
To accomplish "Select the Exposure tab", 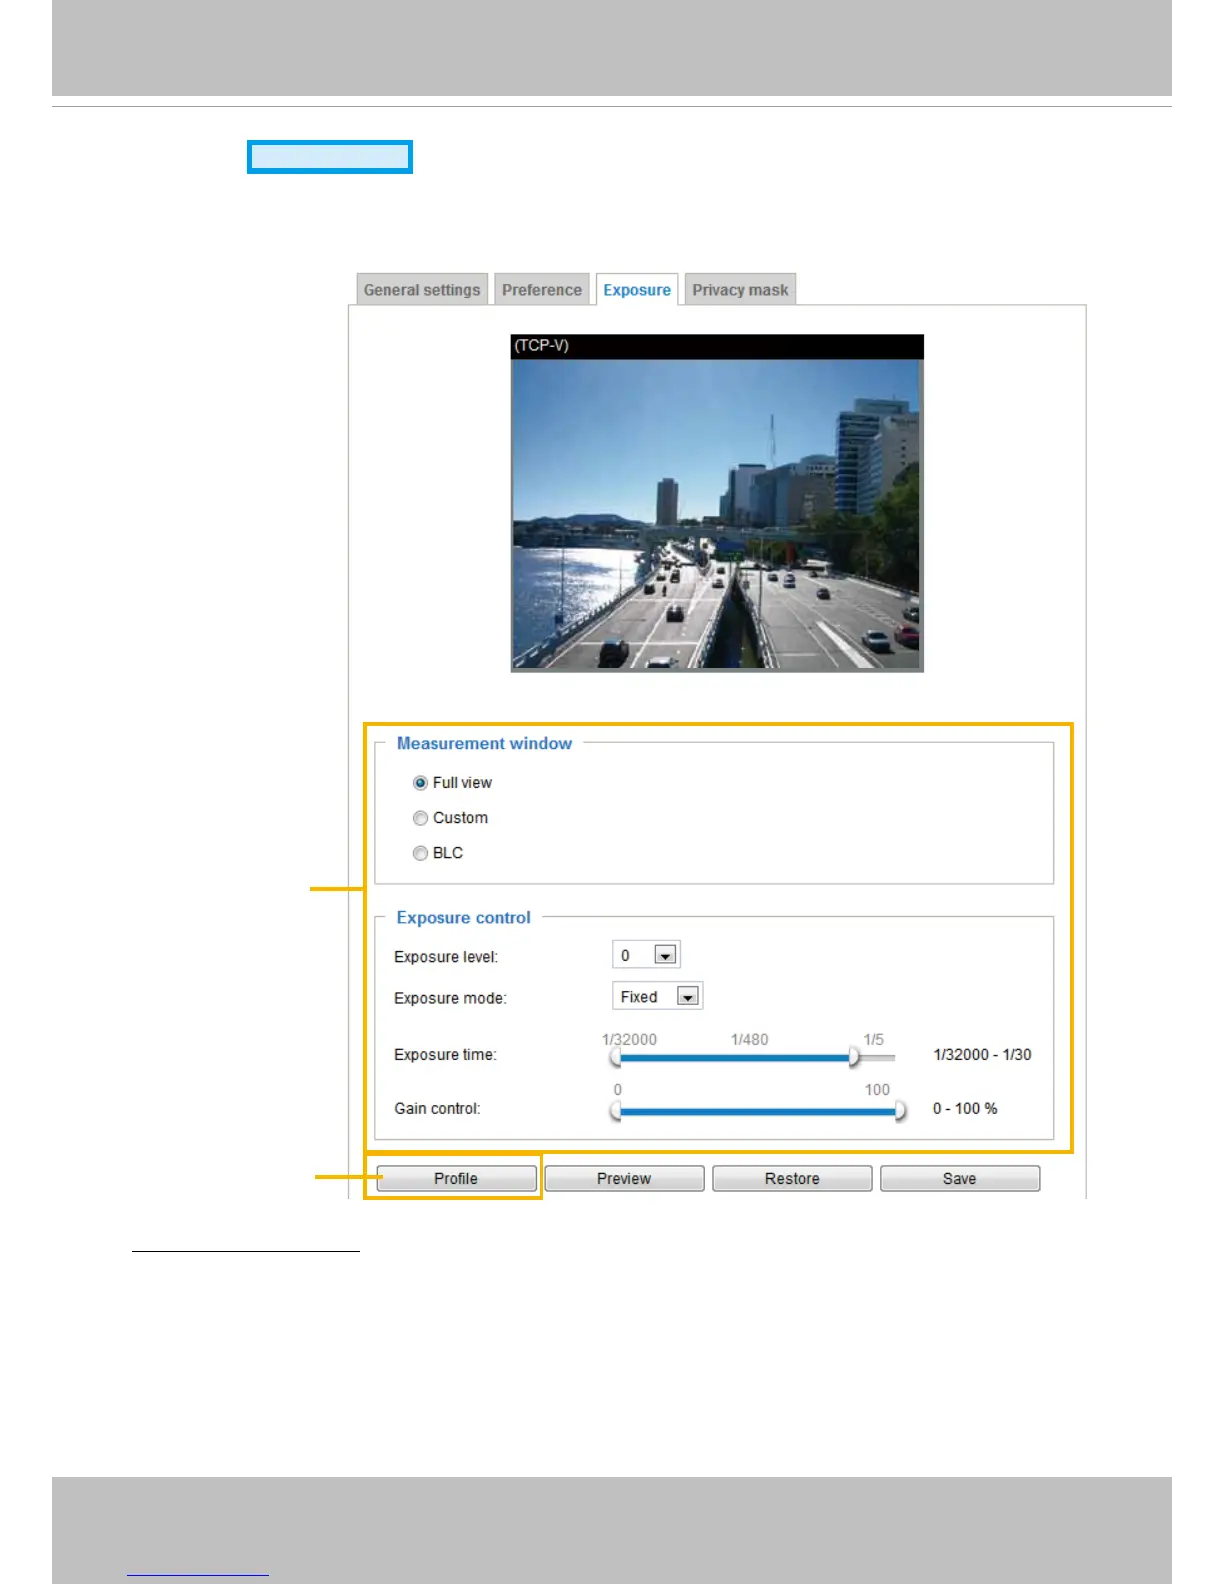I will (637, 290).
